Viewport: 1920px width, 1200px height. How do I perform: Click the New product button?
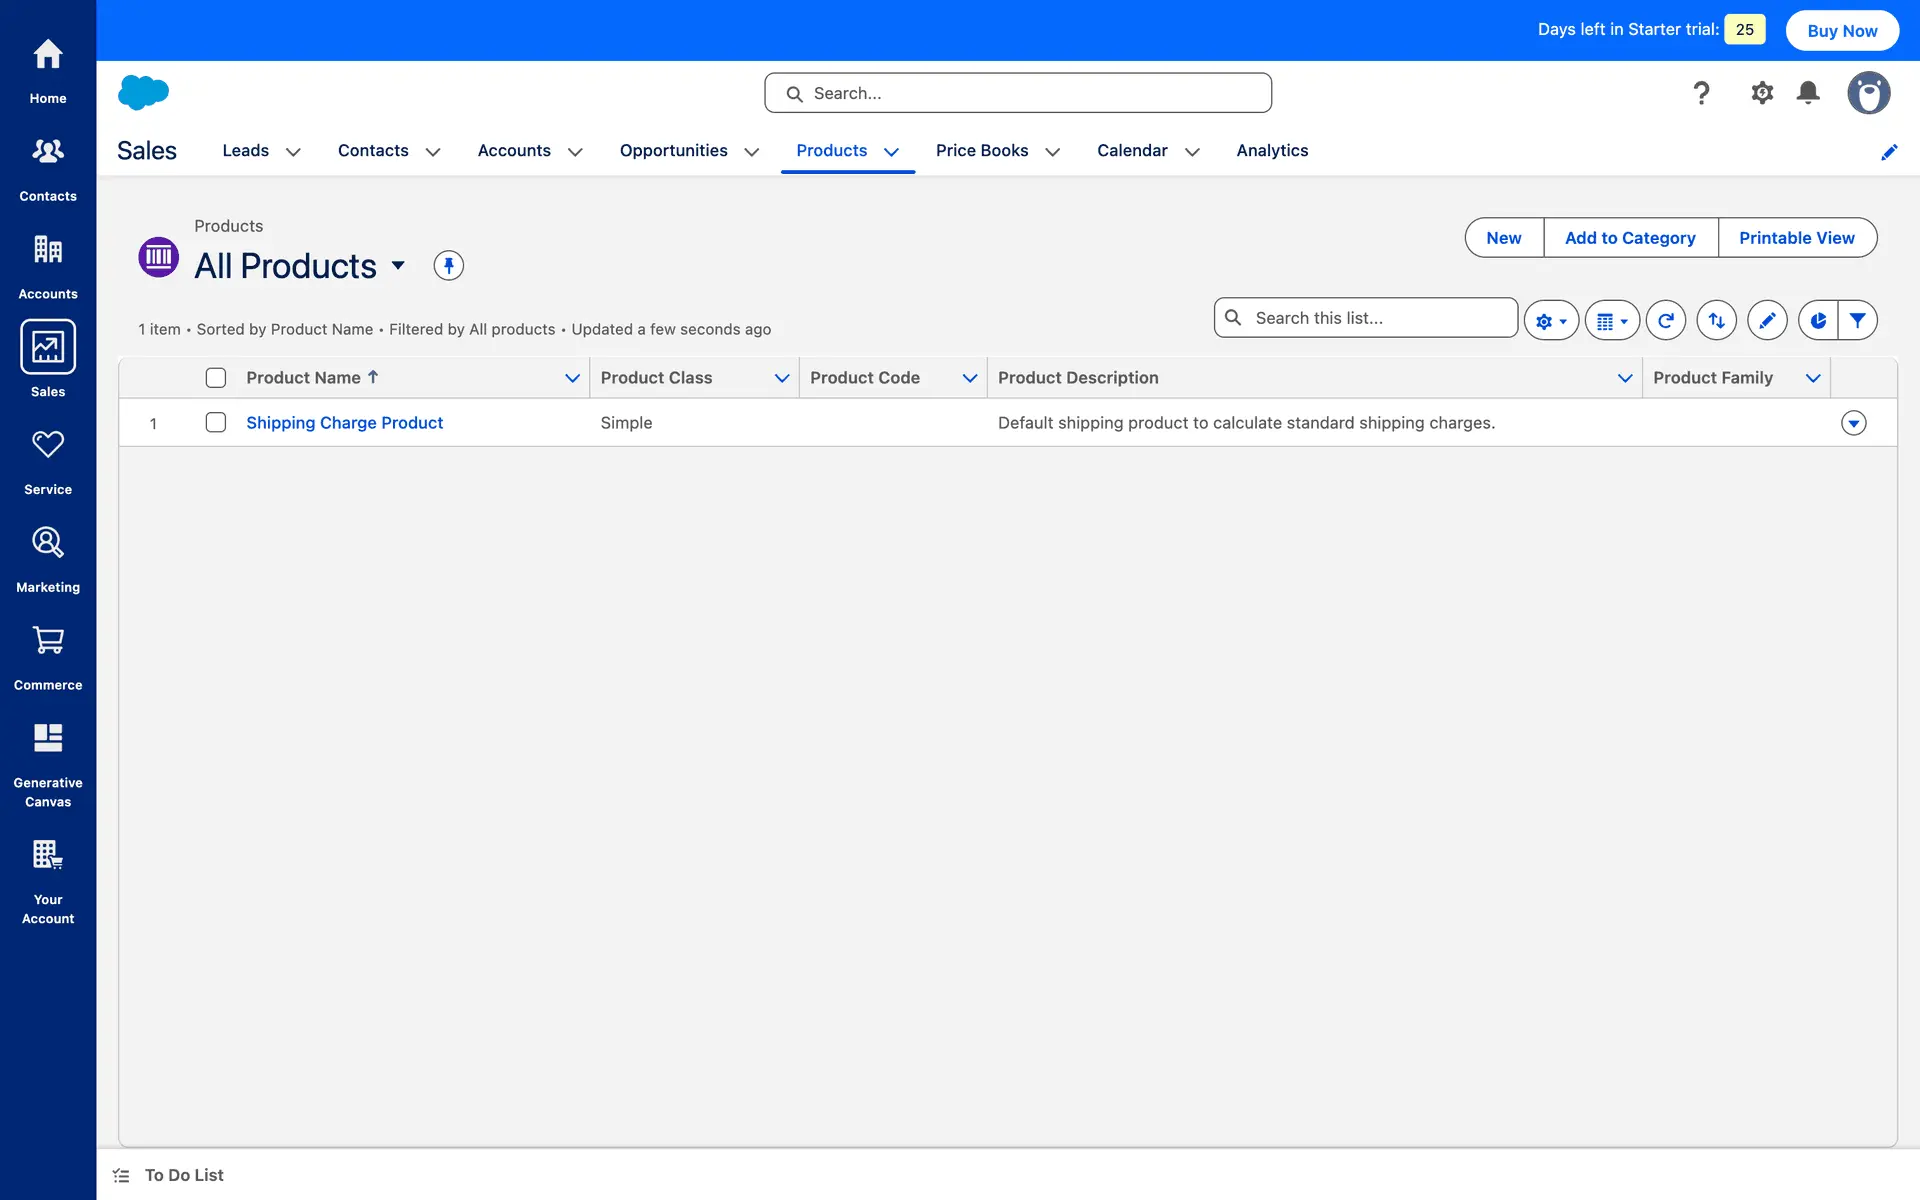(1503, 238)
